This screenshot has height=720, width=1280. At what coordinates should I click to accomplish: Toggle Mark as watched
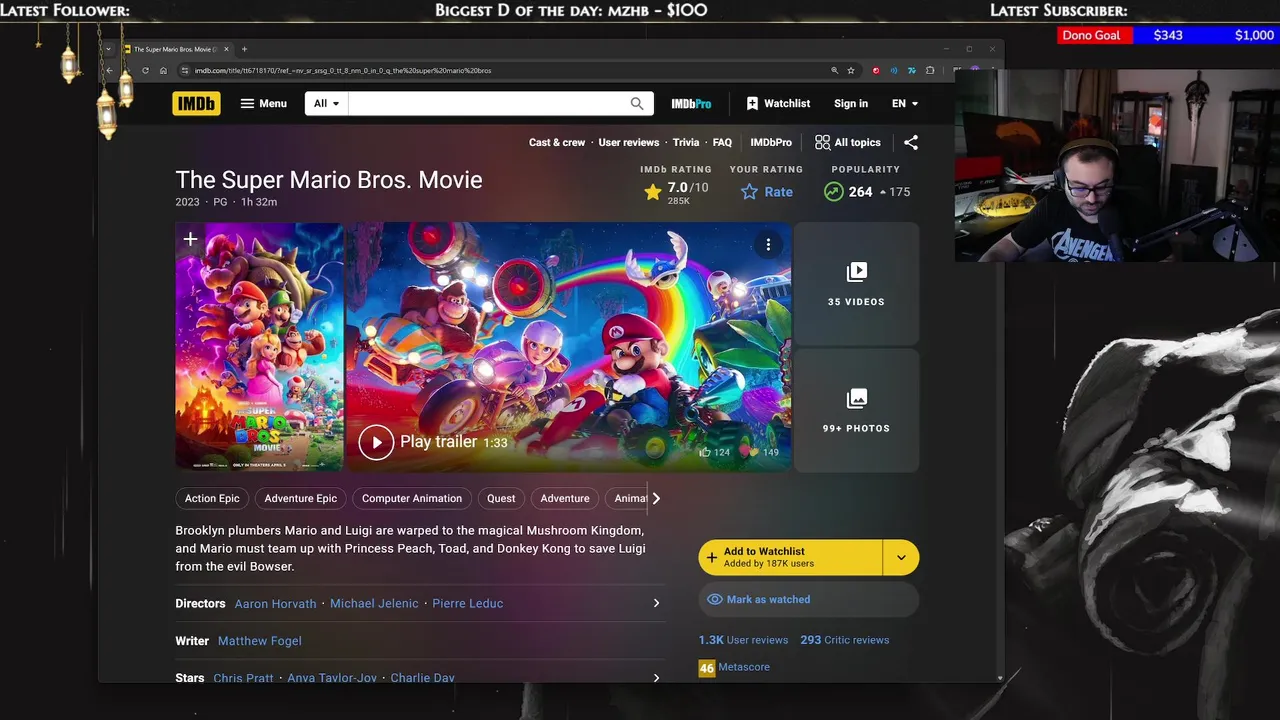coord(808,599)
